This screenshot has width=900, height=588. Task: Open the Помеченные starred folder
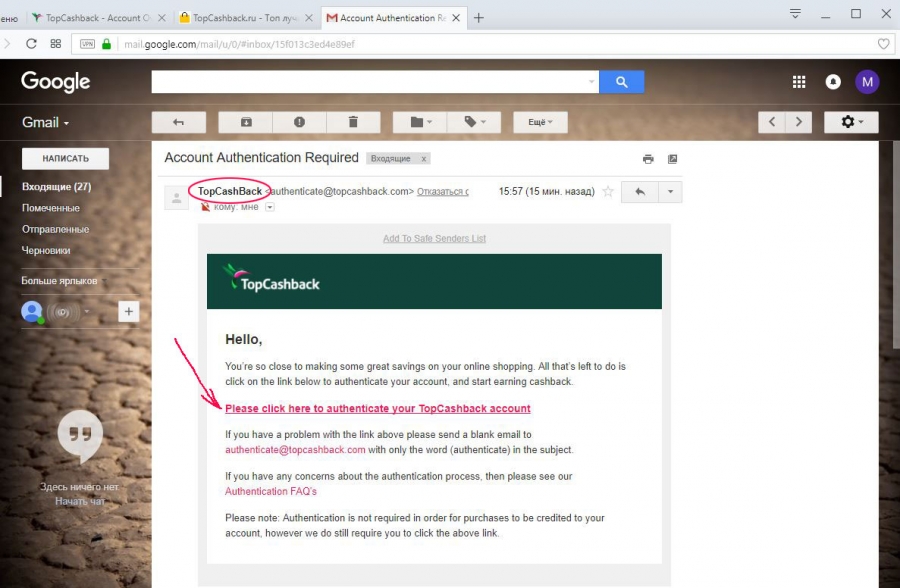pyautogui.click(x=51, y=208)
